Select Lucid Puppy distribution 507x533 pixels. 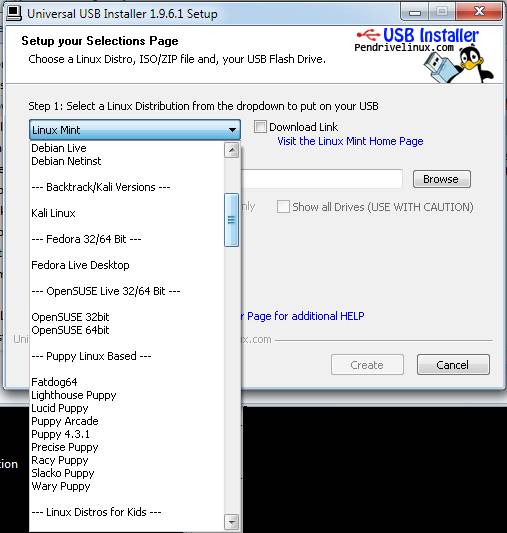click(60, 408)
